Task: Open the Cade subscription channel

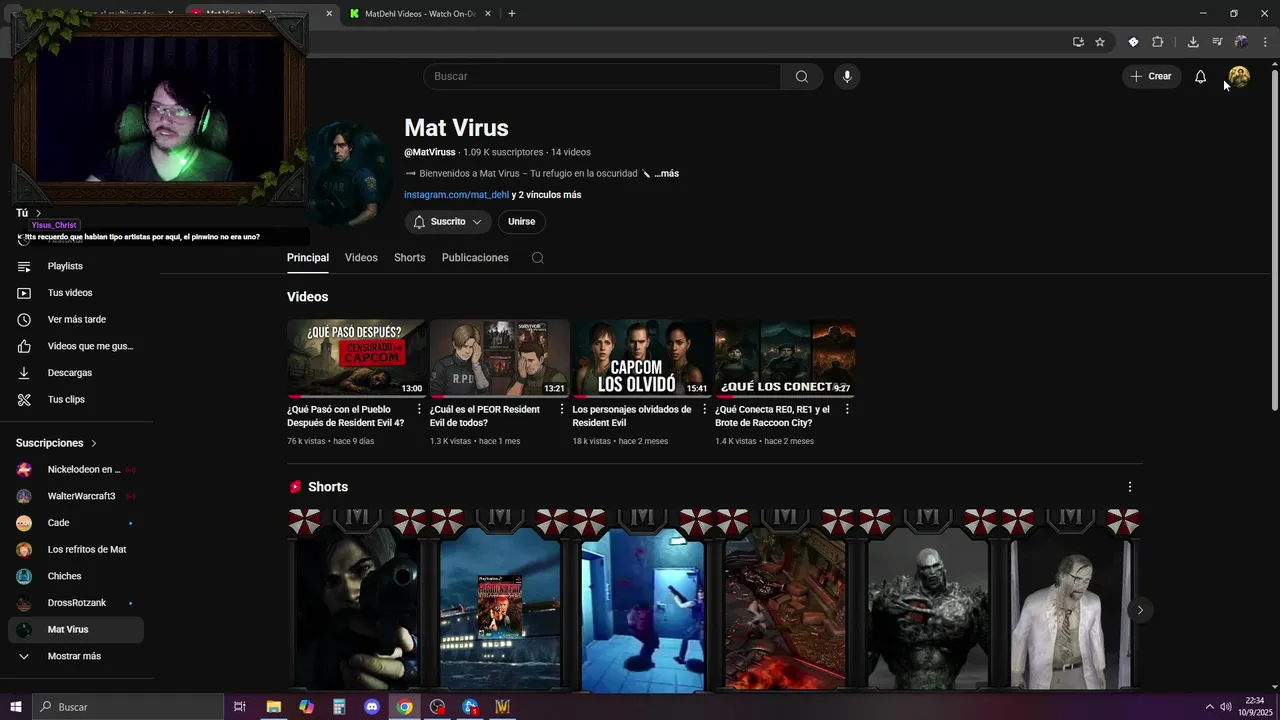Action: (76, 523)
